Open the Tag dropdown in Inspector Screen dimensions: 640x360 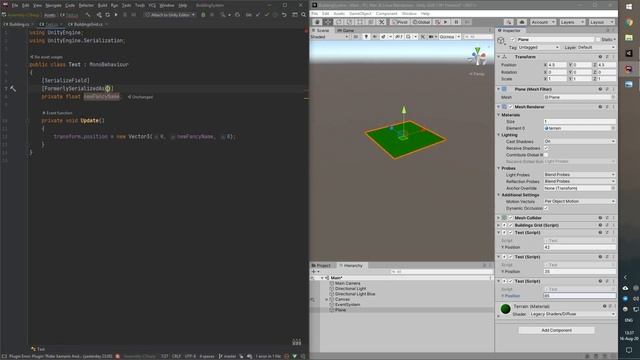[539, 48]
